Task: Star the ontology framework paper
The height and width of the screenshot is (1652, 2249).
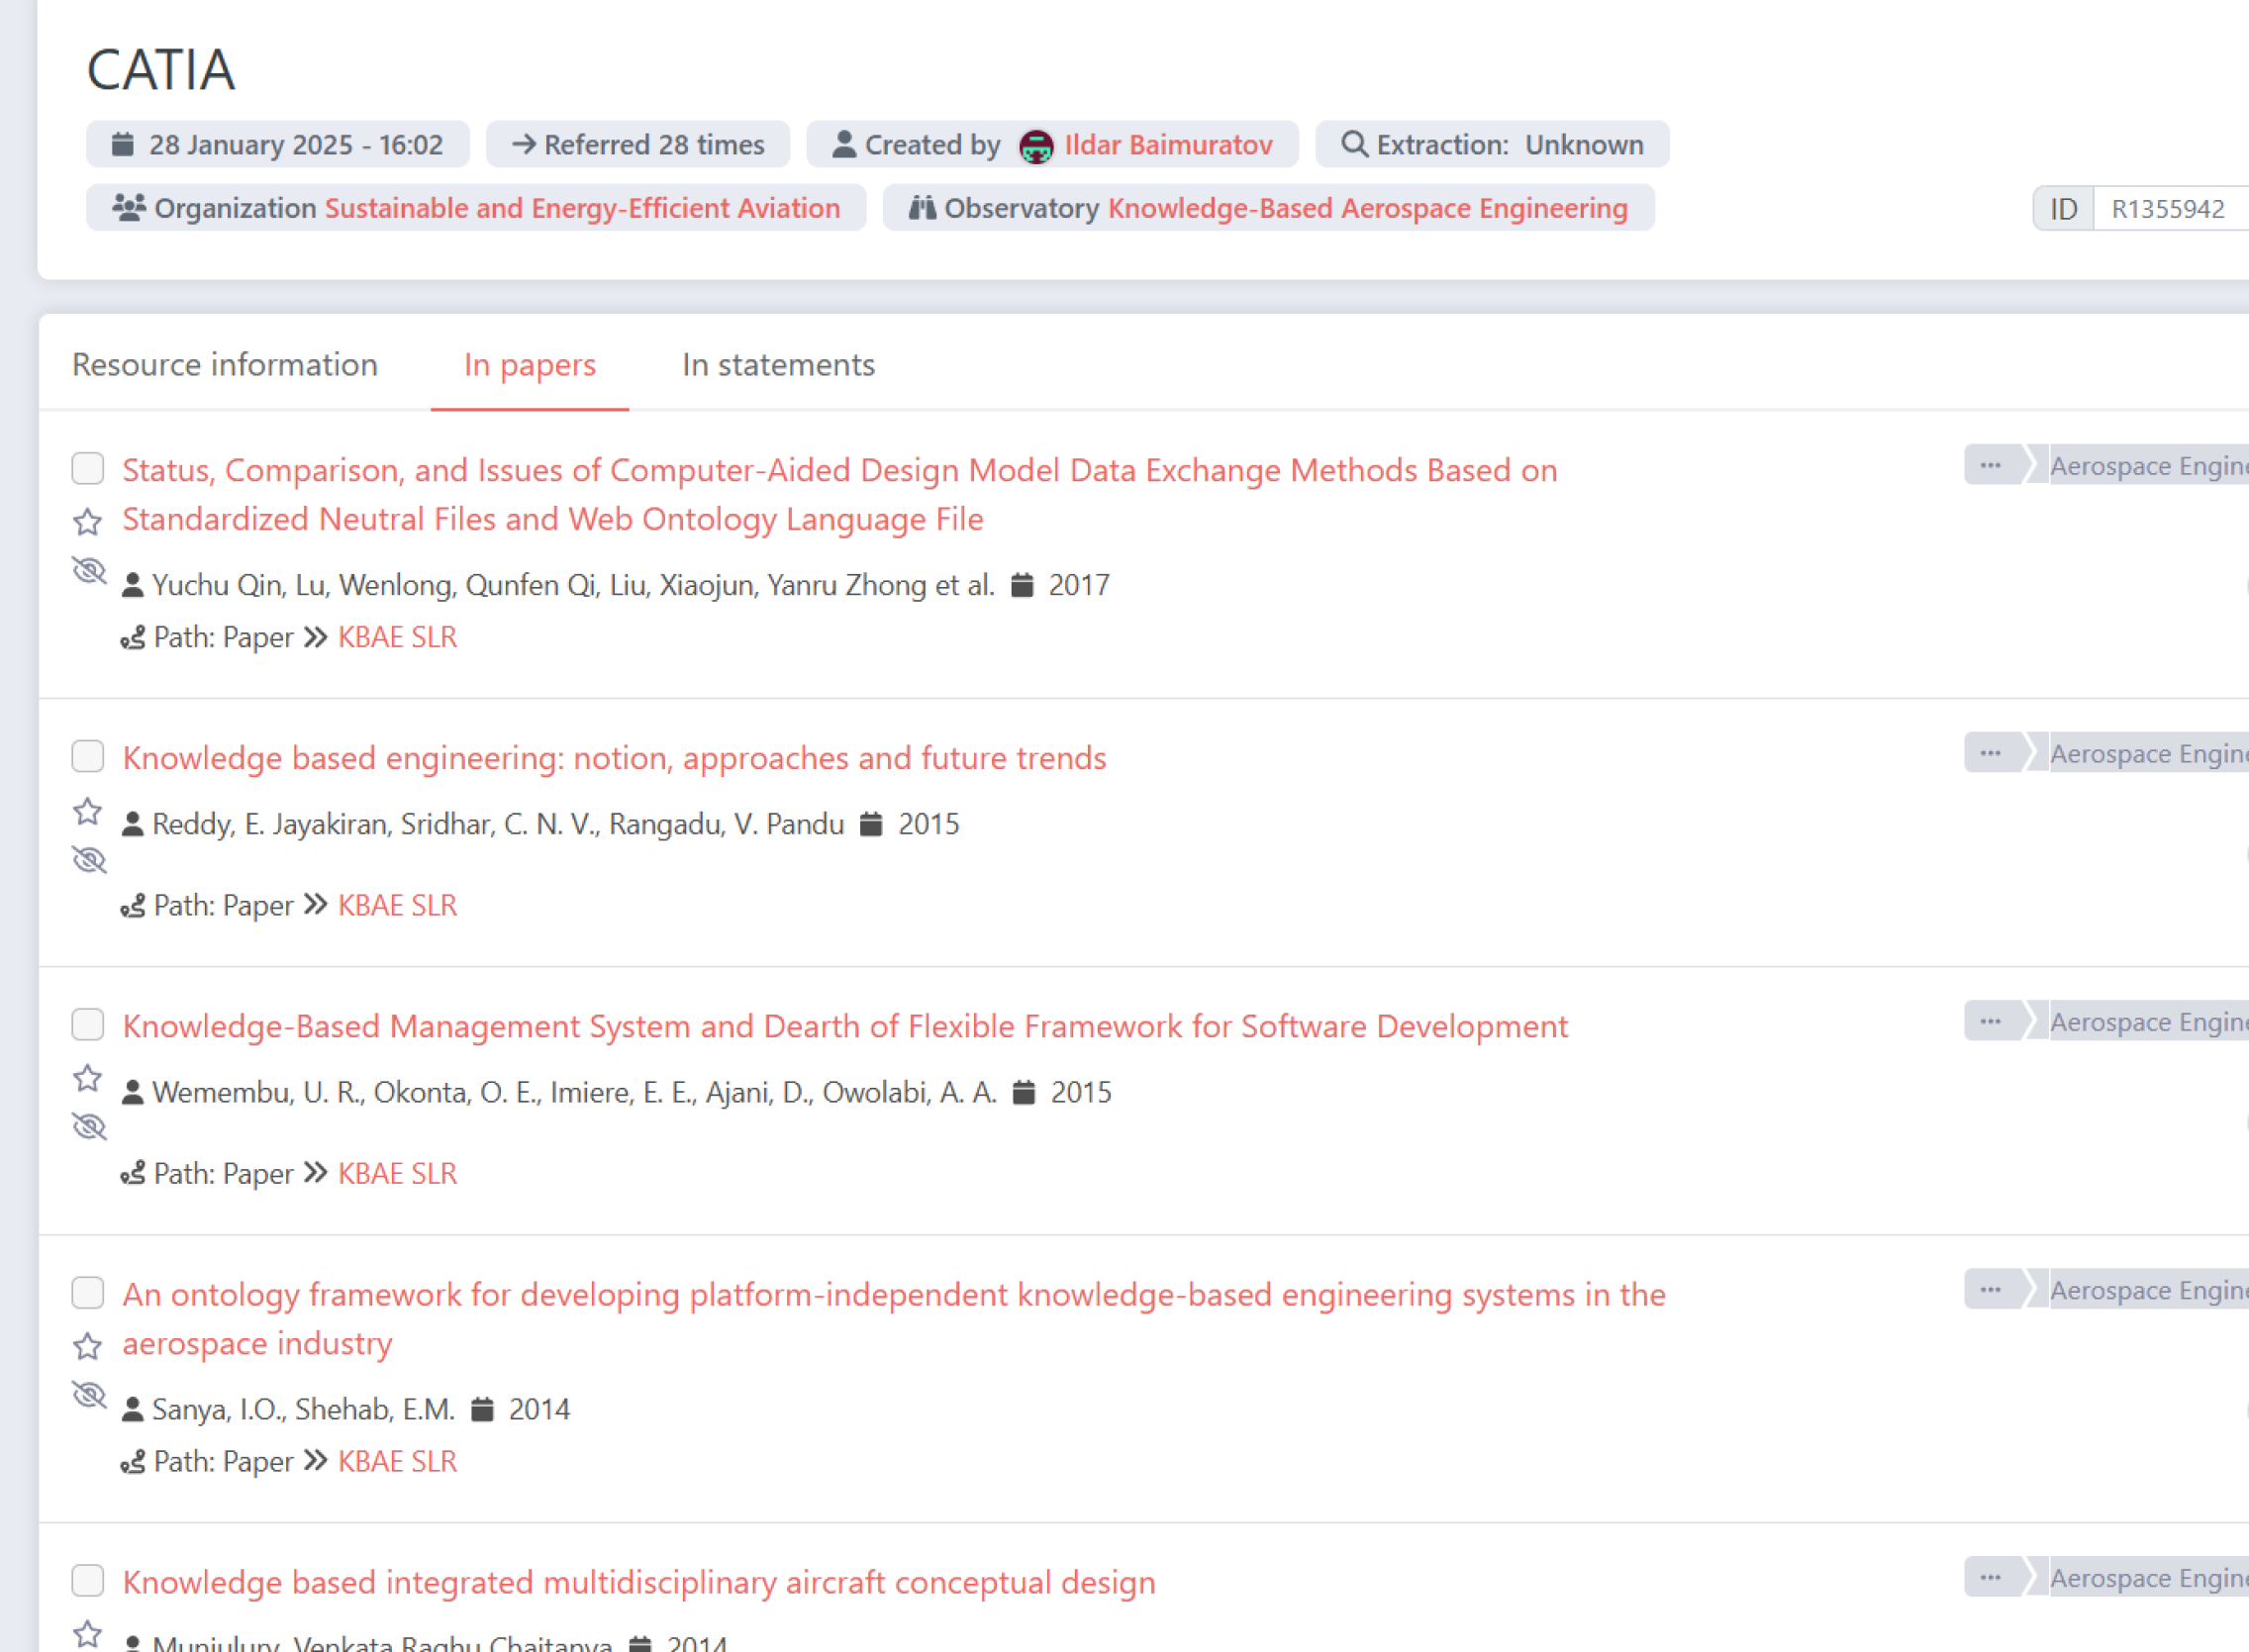Action: (88, 1347)
